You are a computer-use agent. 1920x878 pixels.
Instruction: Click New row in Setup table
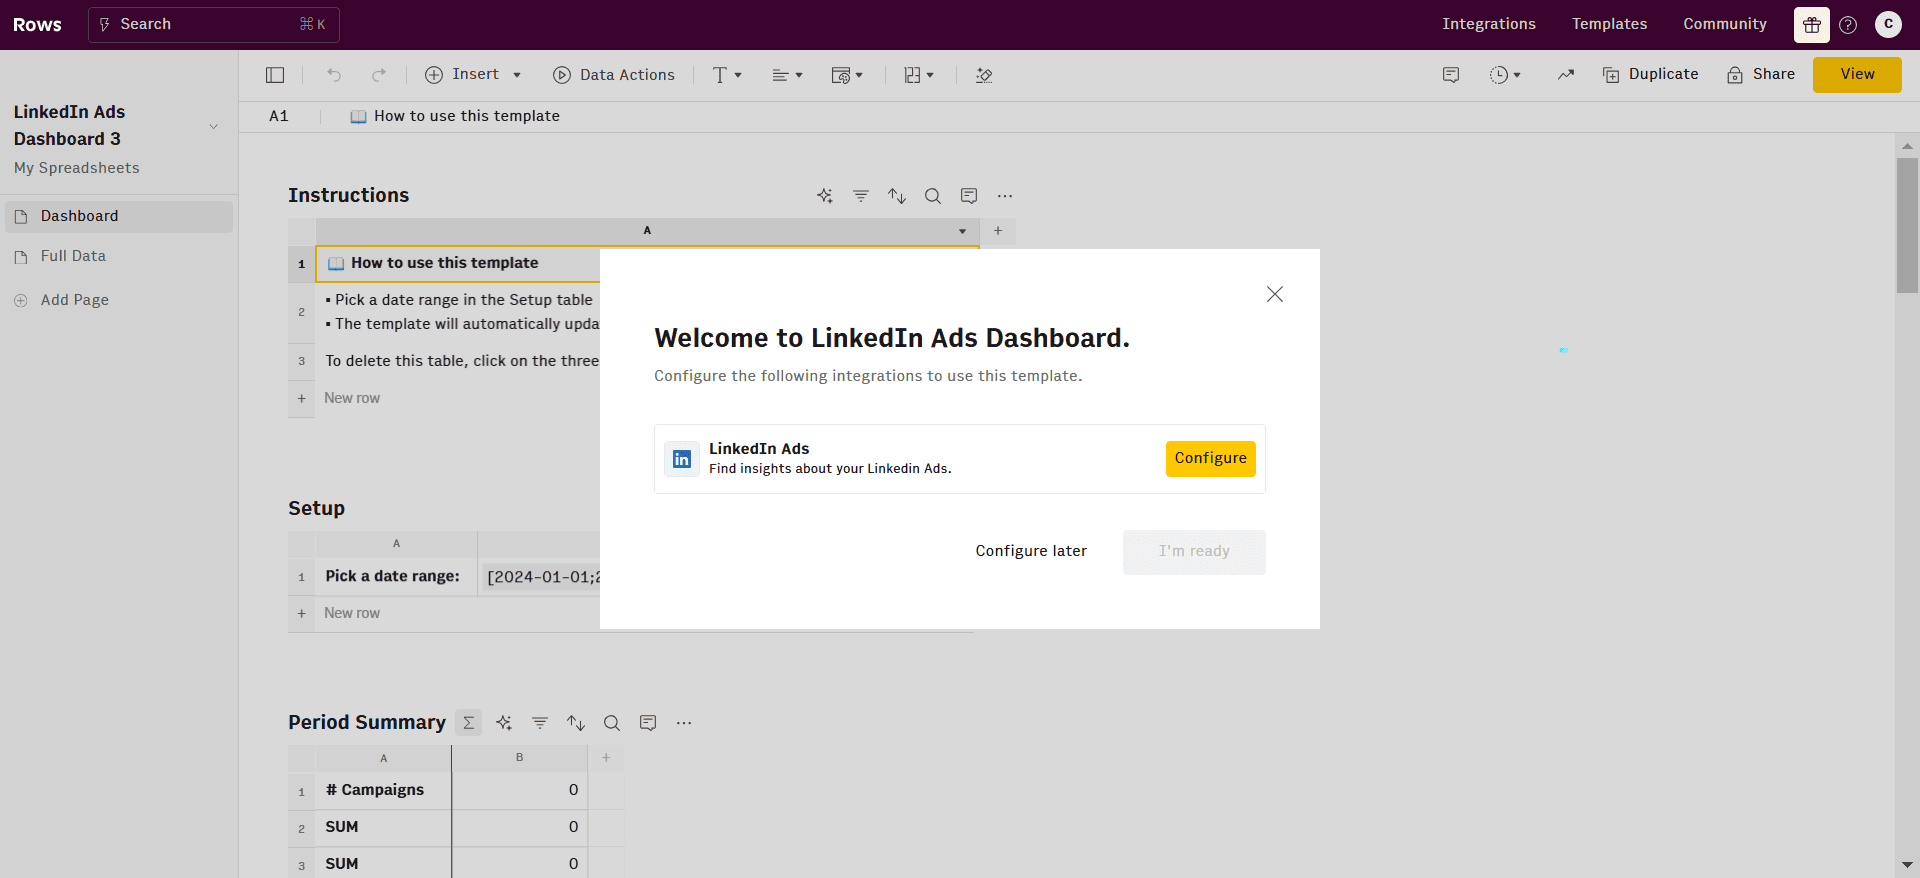pos(352,613)
